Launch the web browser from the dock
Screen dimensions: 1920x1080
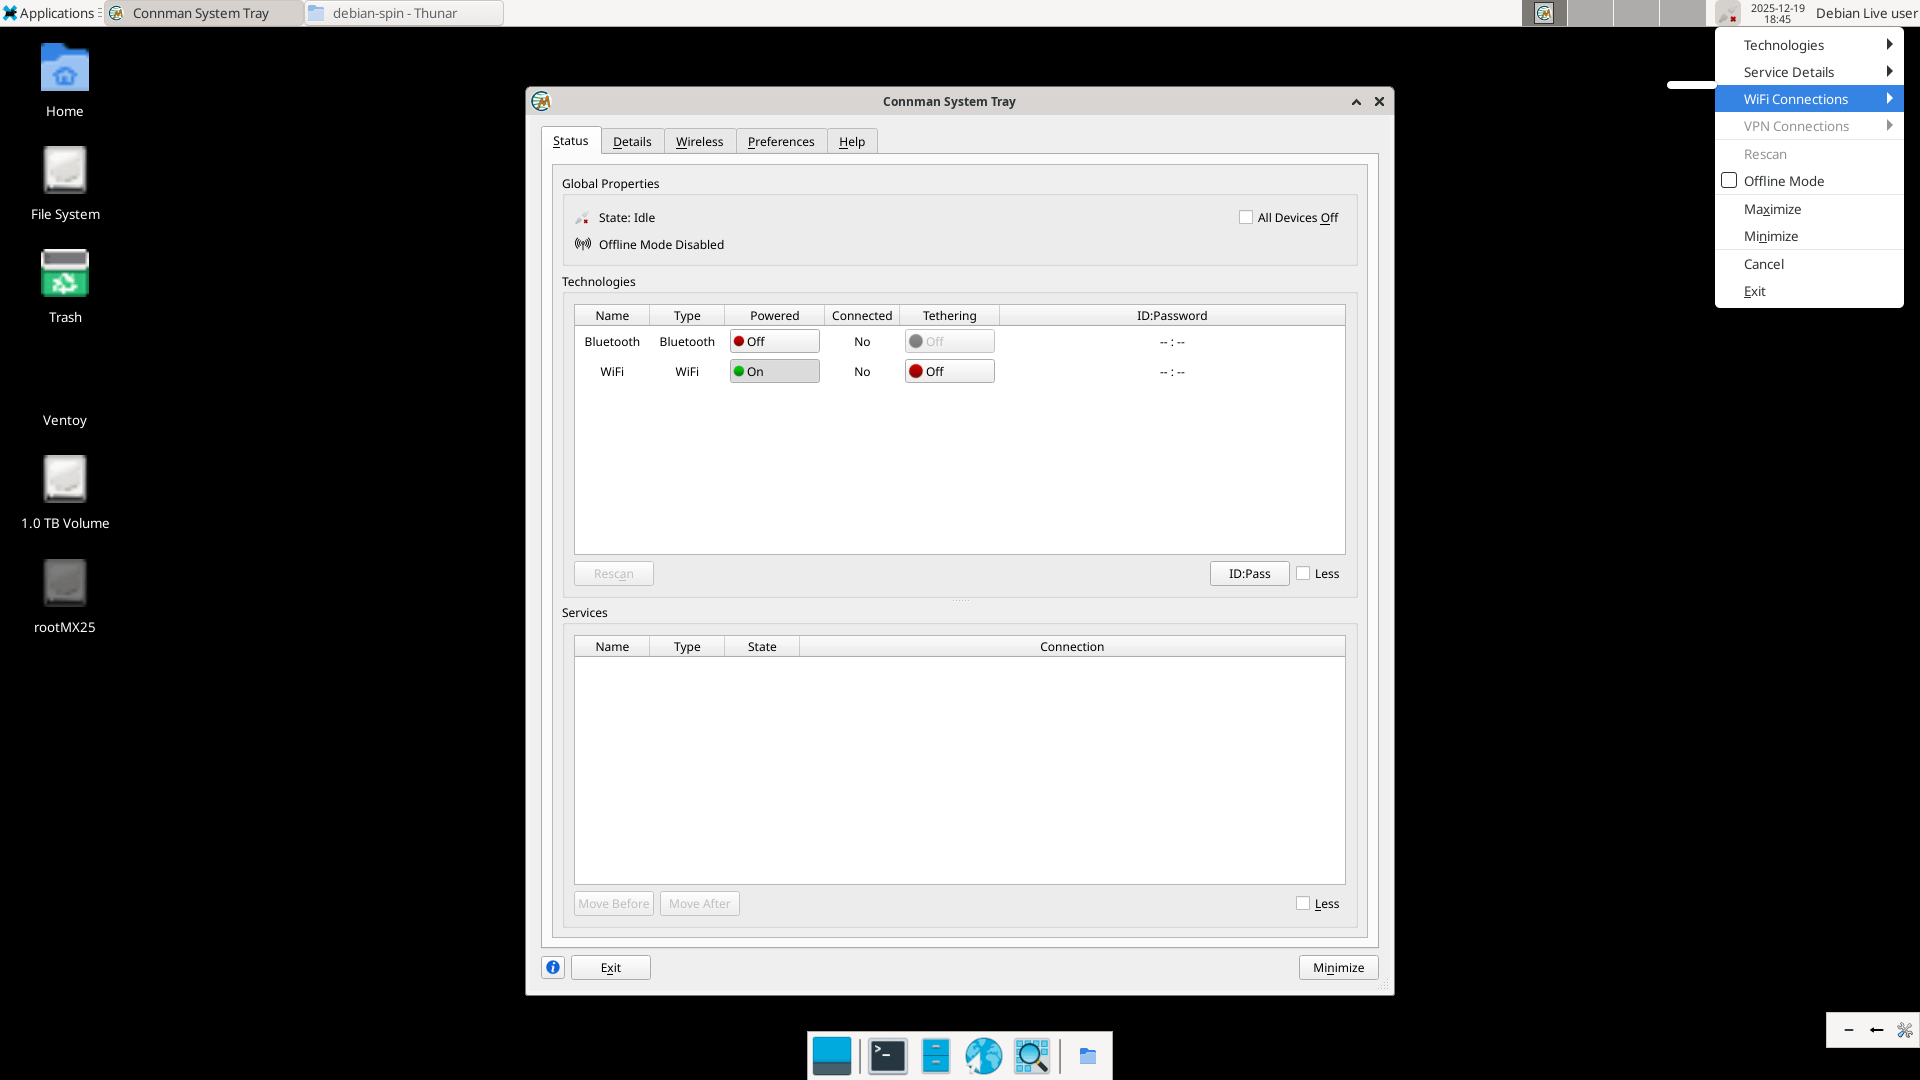(983, 1056)
